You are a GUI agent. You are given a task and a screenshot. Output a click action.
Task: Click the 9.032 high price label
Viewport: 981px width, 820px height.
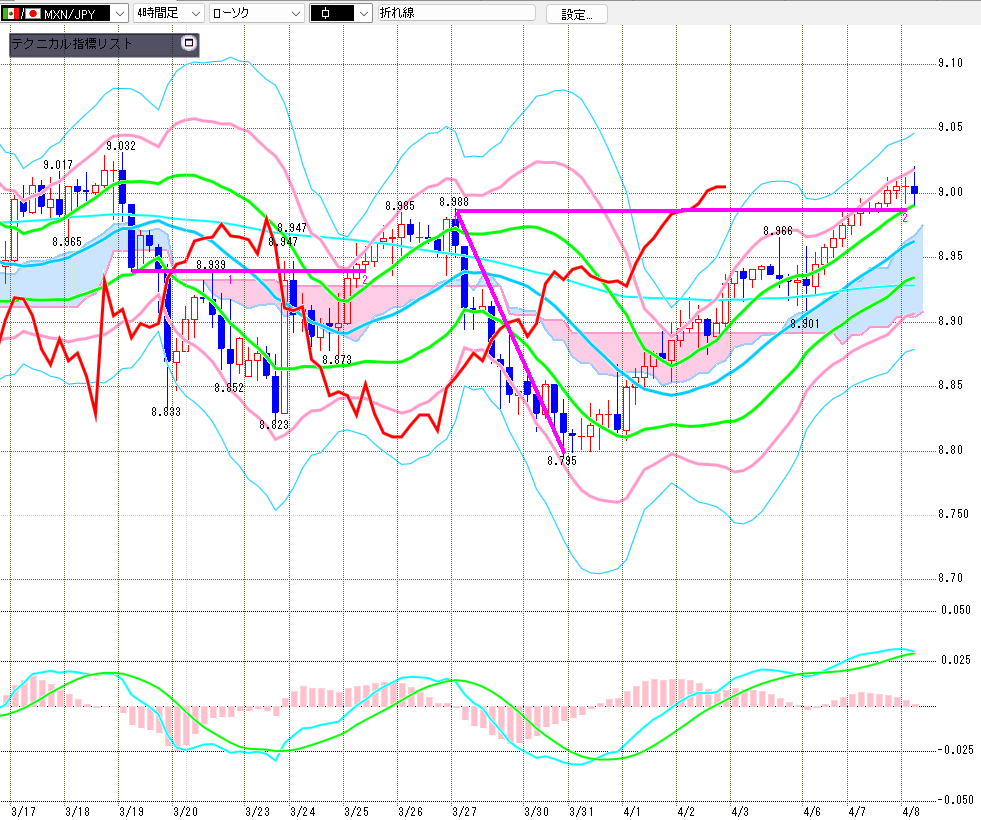click(120, 146)
